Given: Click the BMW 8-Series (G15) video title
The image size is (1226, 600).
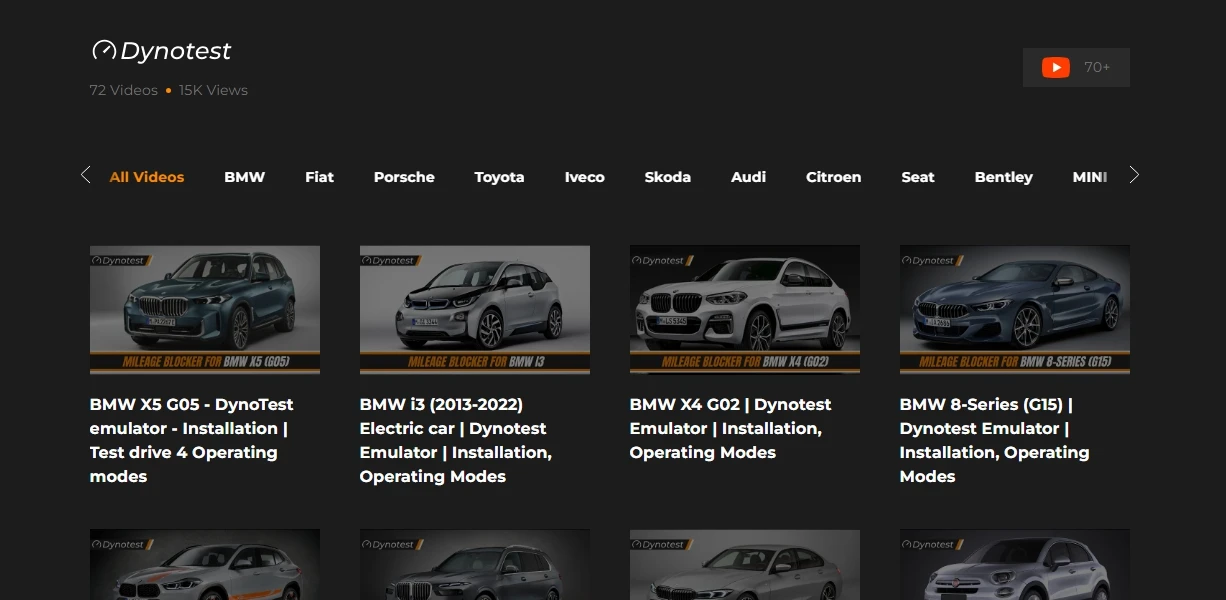Looking at the screenshot, I should tap(994, 440).
